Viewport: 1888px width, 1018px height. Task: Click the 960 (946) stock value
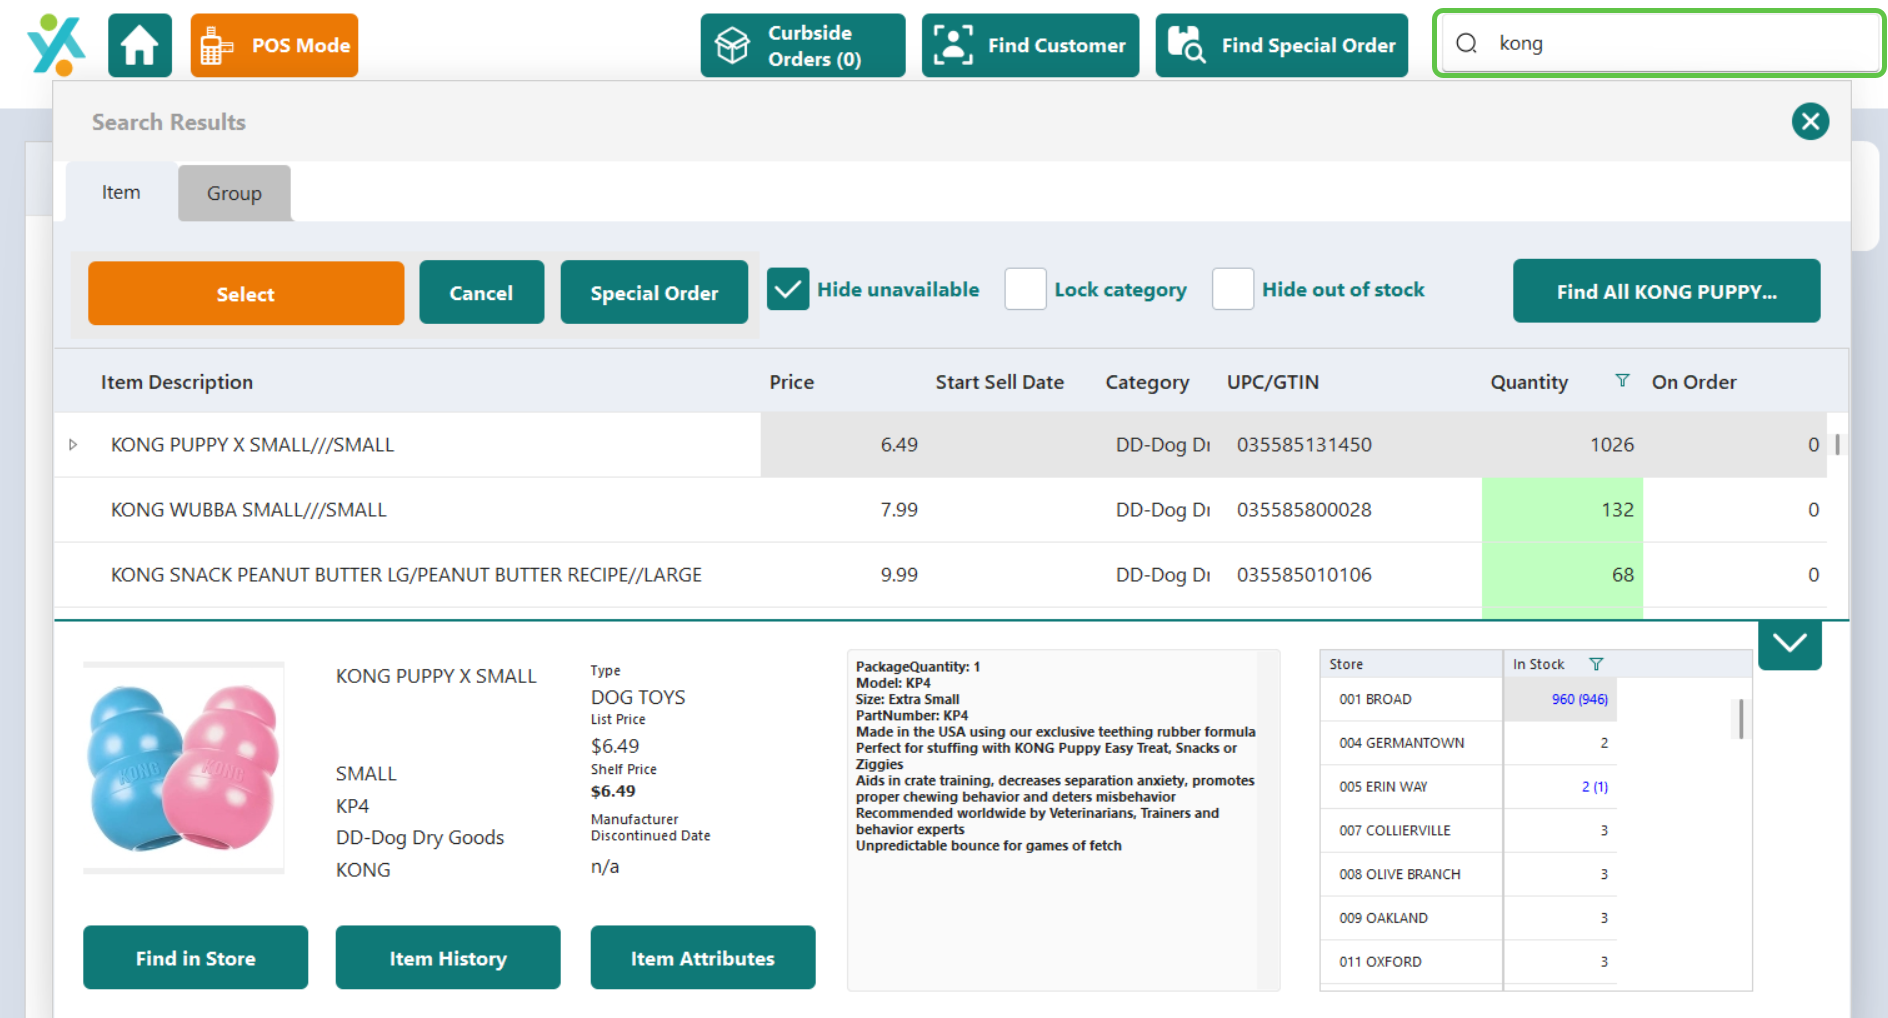point(1580,699)
